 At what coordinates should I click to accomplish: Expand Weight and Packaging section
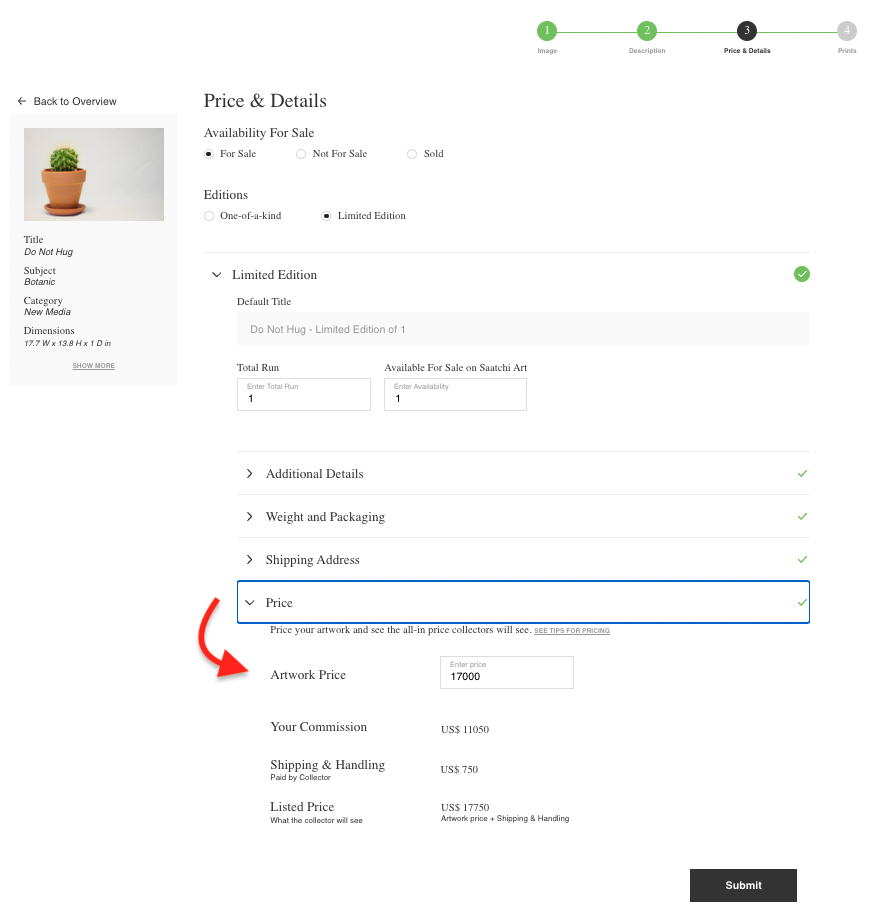pos(250,516)
